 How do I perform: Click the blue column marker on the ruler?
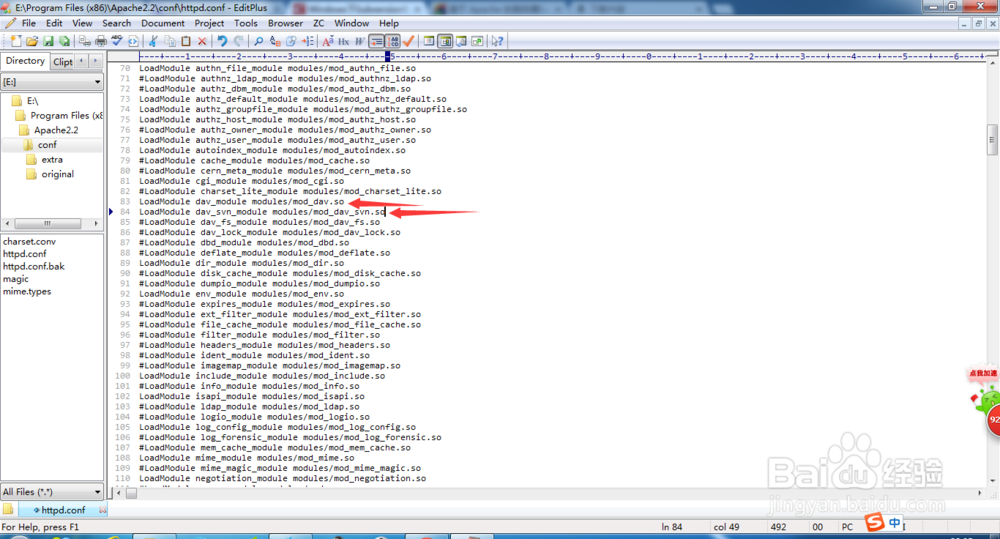(x=387, y=56)
